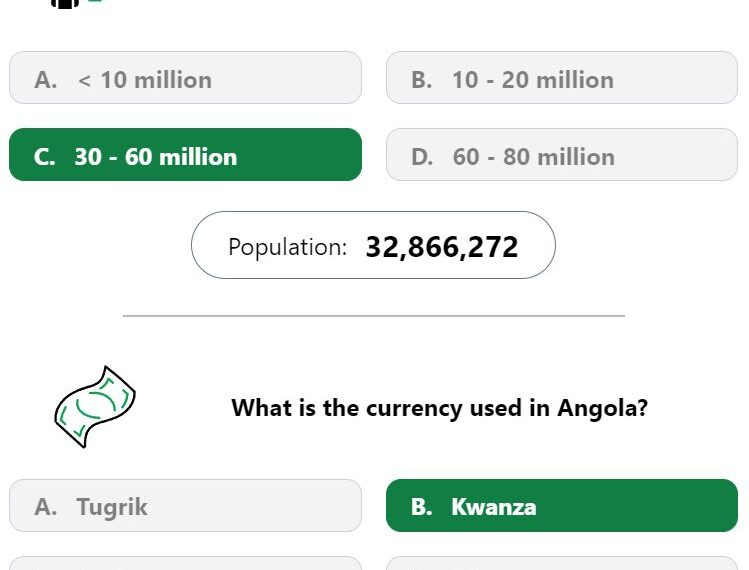The height and width of the screenshot is (570, 749).
Task: Choose the green Kwanza answer option
Action: [562, 505]
